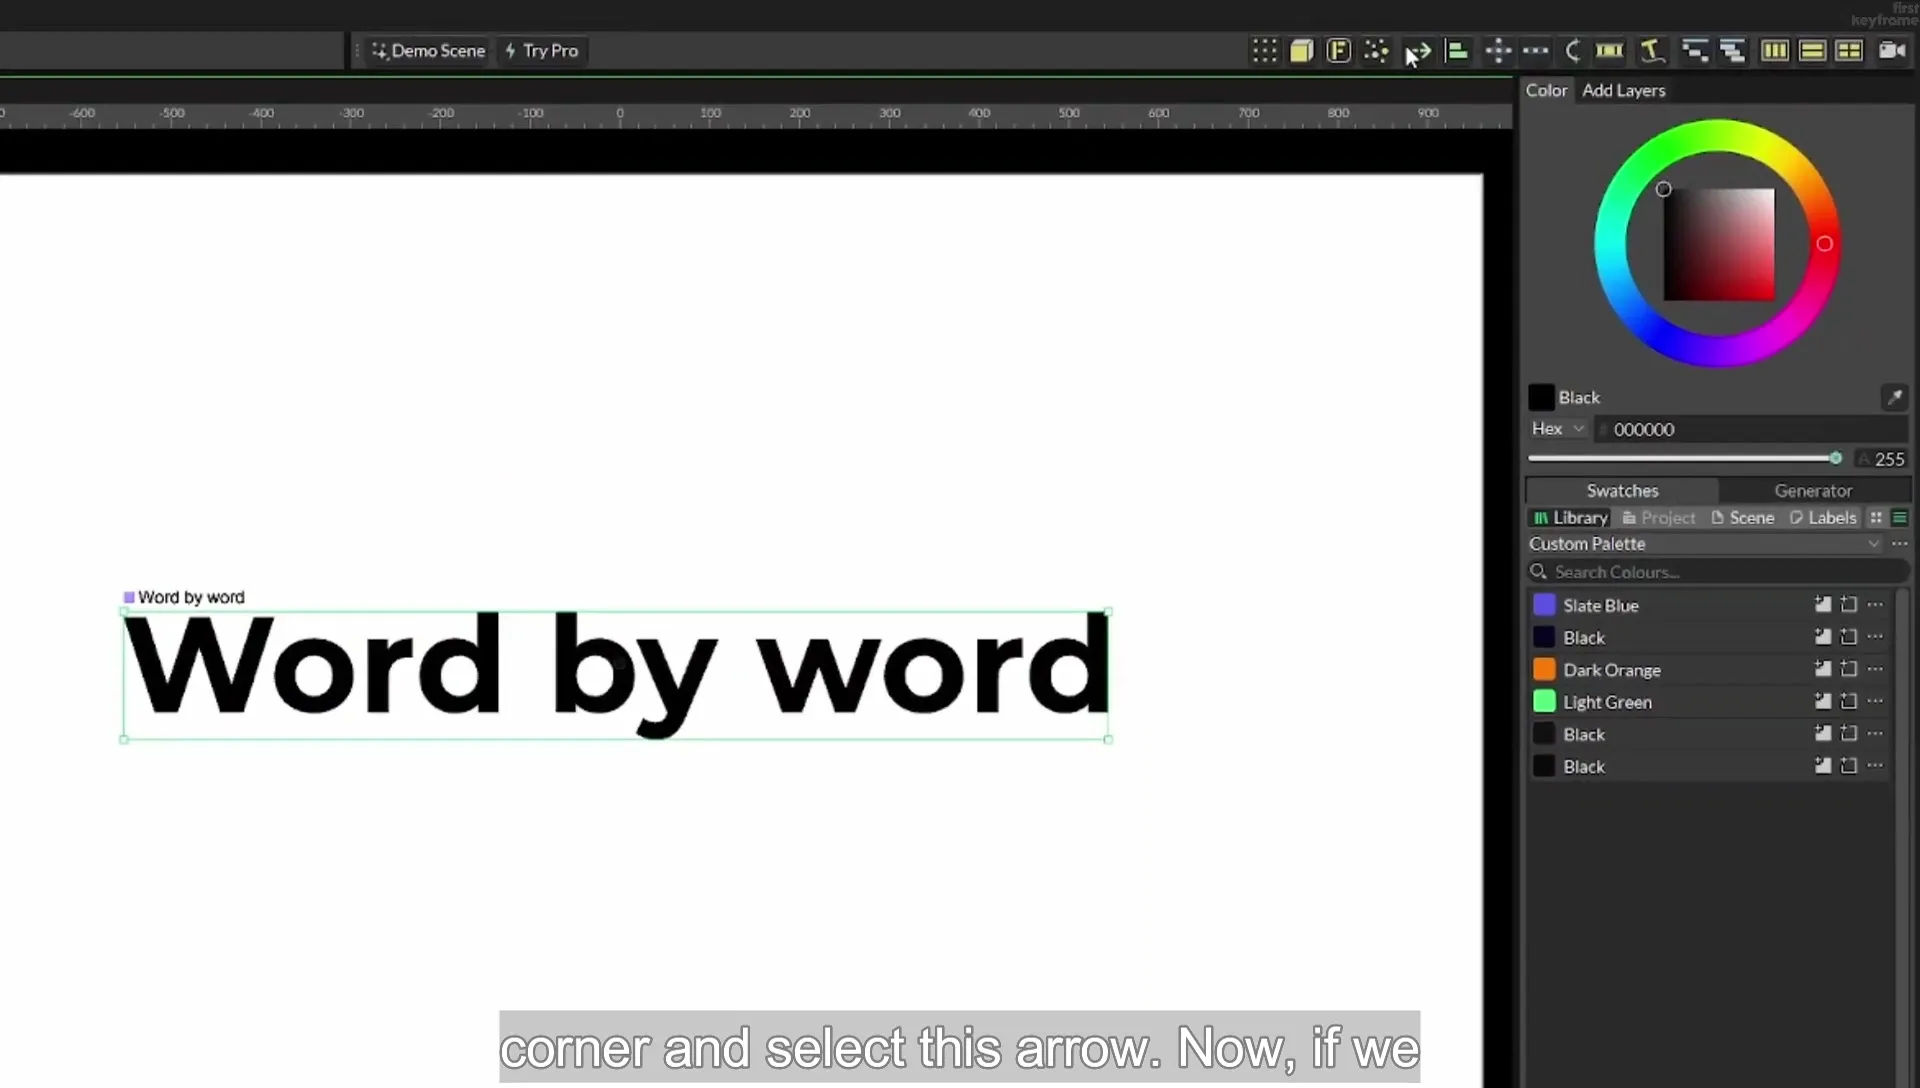Image resolution: width=1920 pixels, height=1088 pixels.
Task: Click the text-on-path T toolbar icon
Action: pos(1652,51)
